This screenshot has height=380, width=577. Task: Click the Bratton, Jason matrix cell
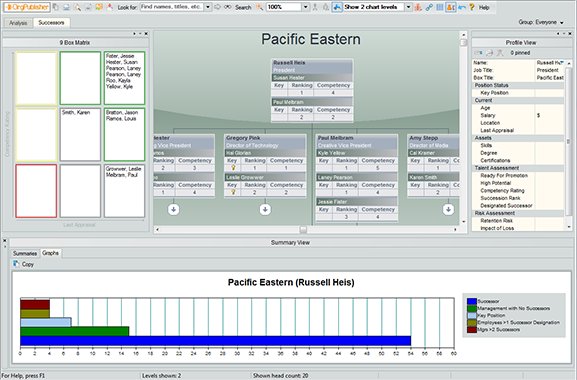point(124,135)
